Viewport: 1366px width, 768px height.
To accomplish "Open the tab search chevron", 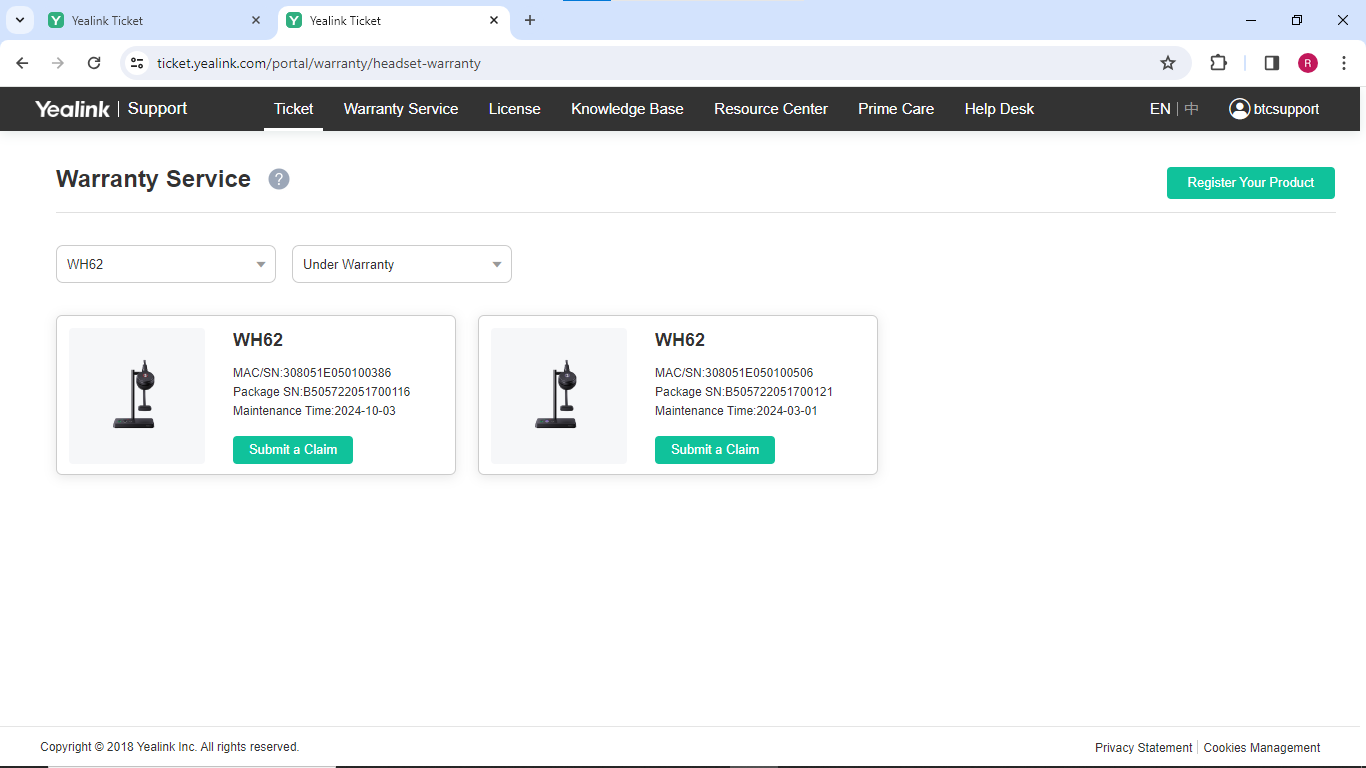I will click(19, 20).
